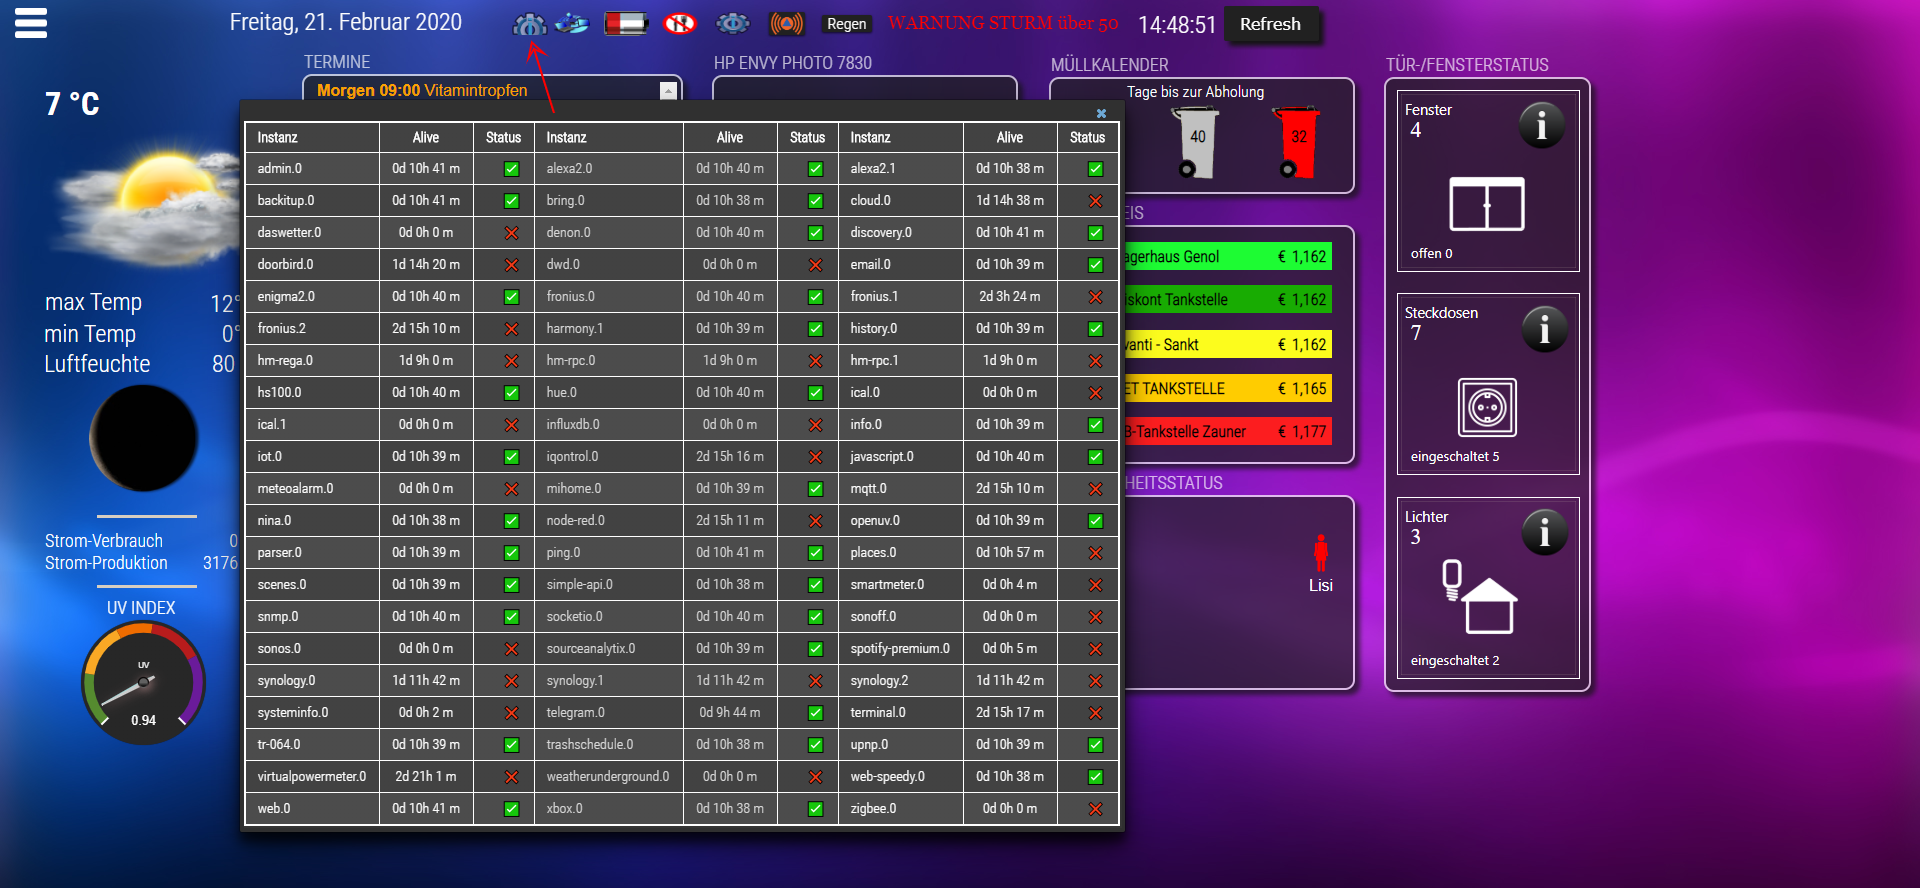This screenshot has height=888, width=1920.
Task: Click the Lisi presence person icon
Action: coord(1320,553)
